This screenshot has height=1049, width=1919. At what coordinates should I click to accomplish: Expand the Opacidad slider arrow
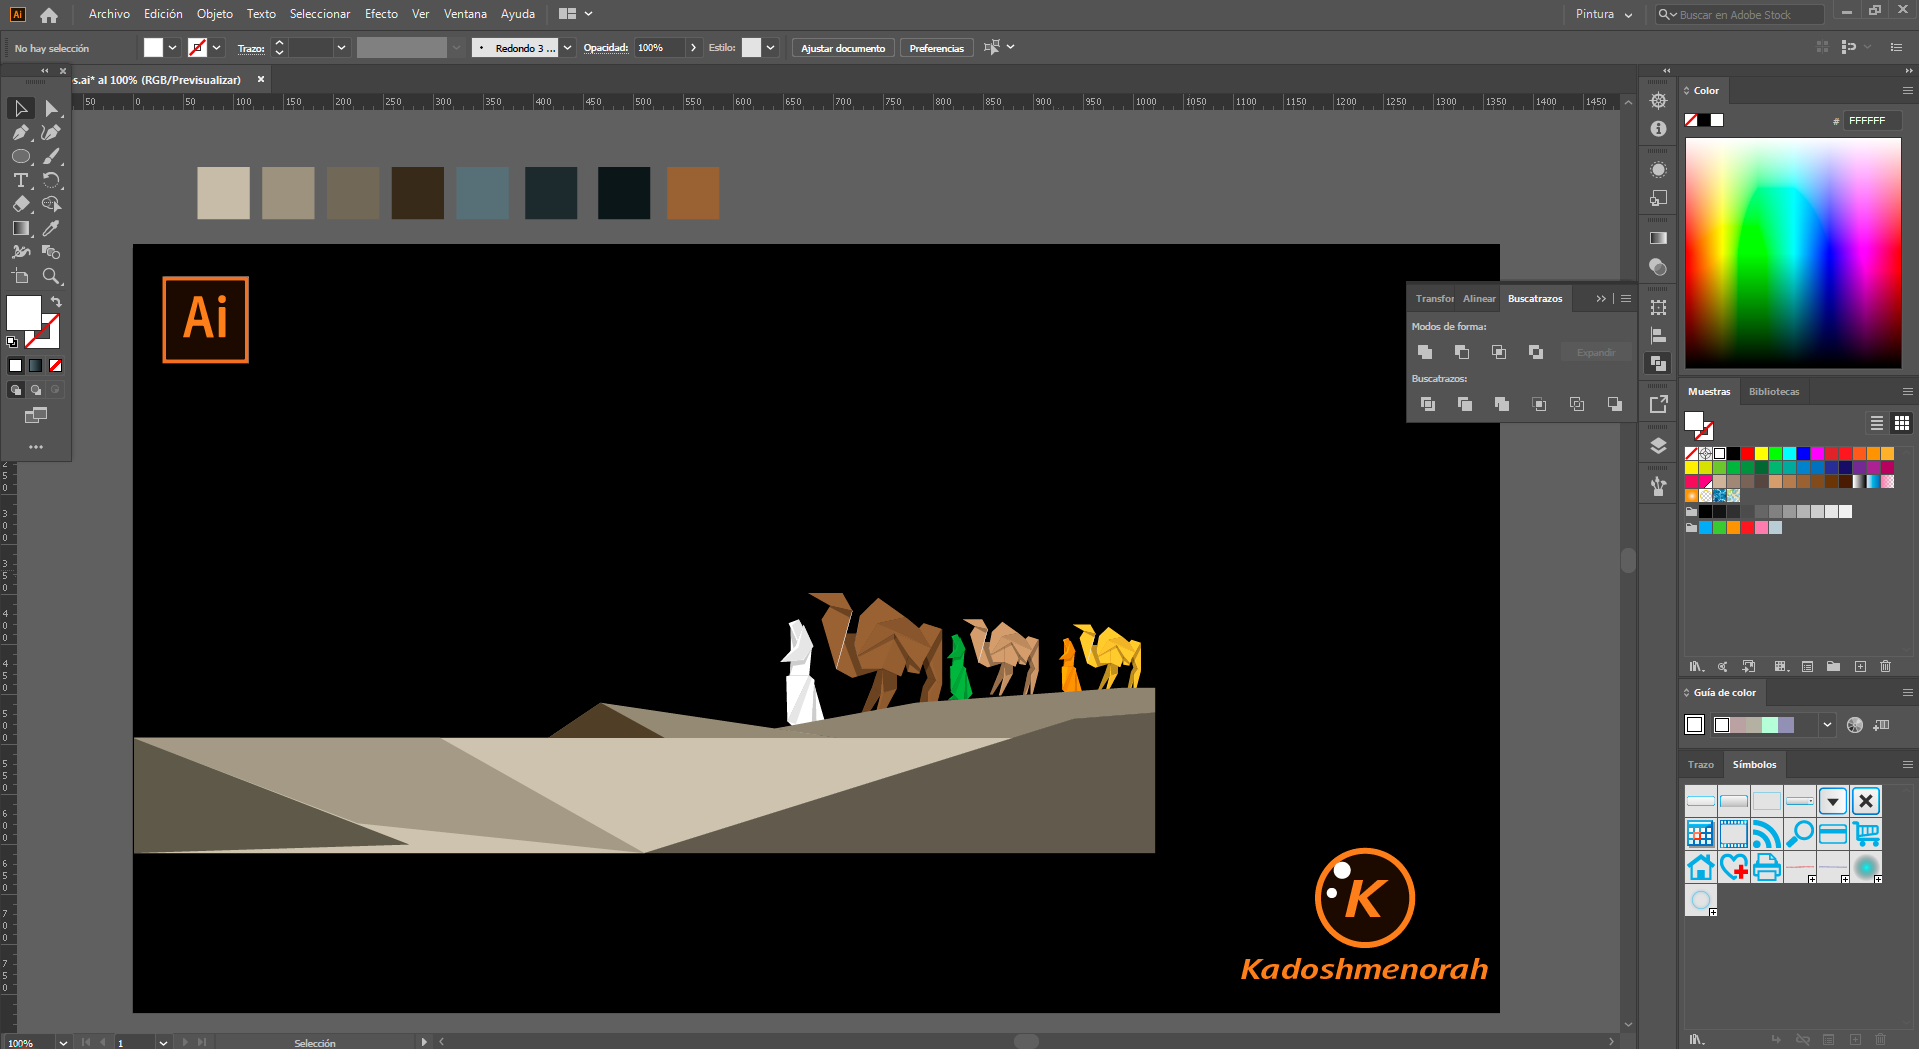pos(693,48)
